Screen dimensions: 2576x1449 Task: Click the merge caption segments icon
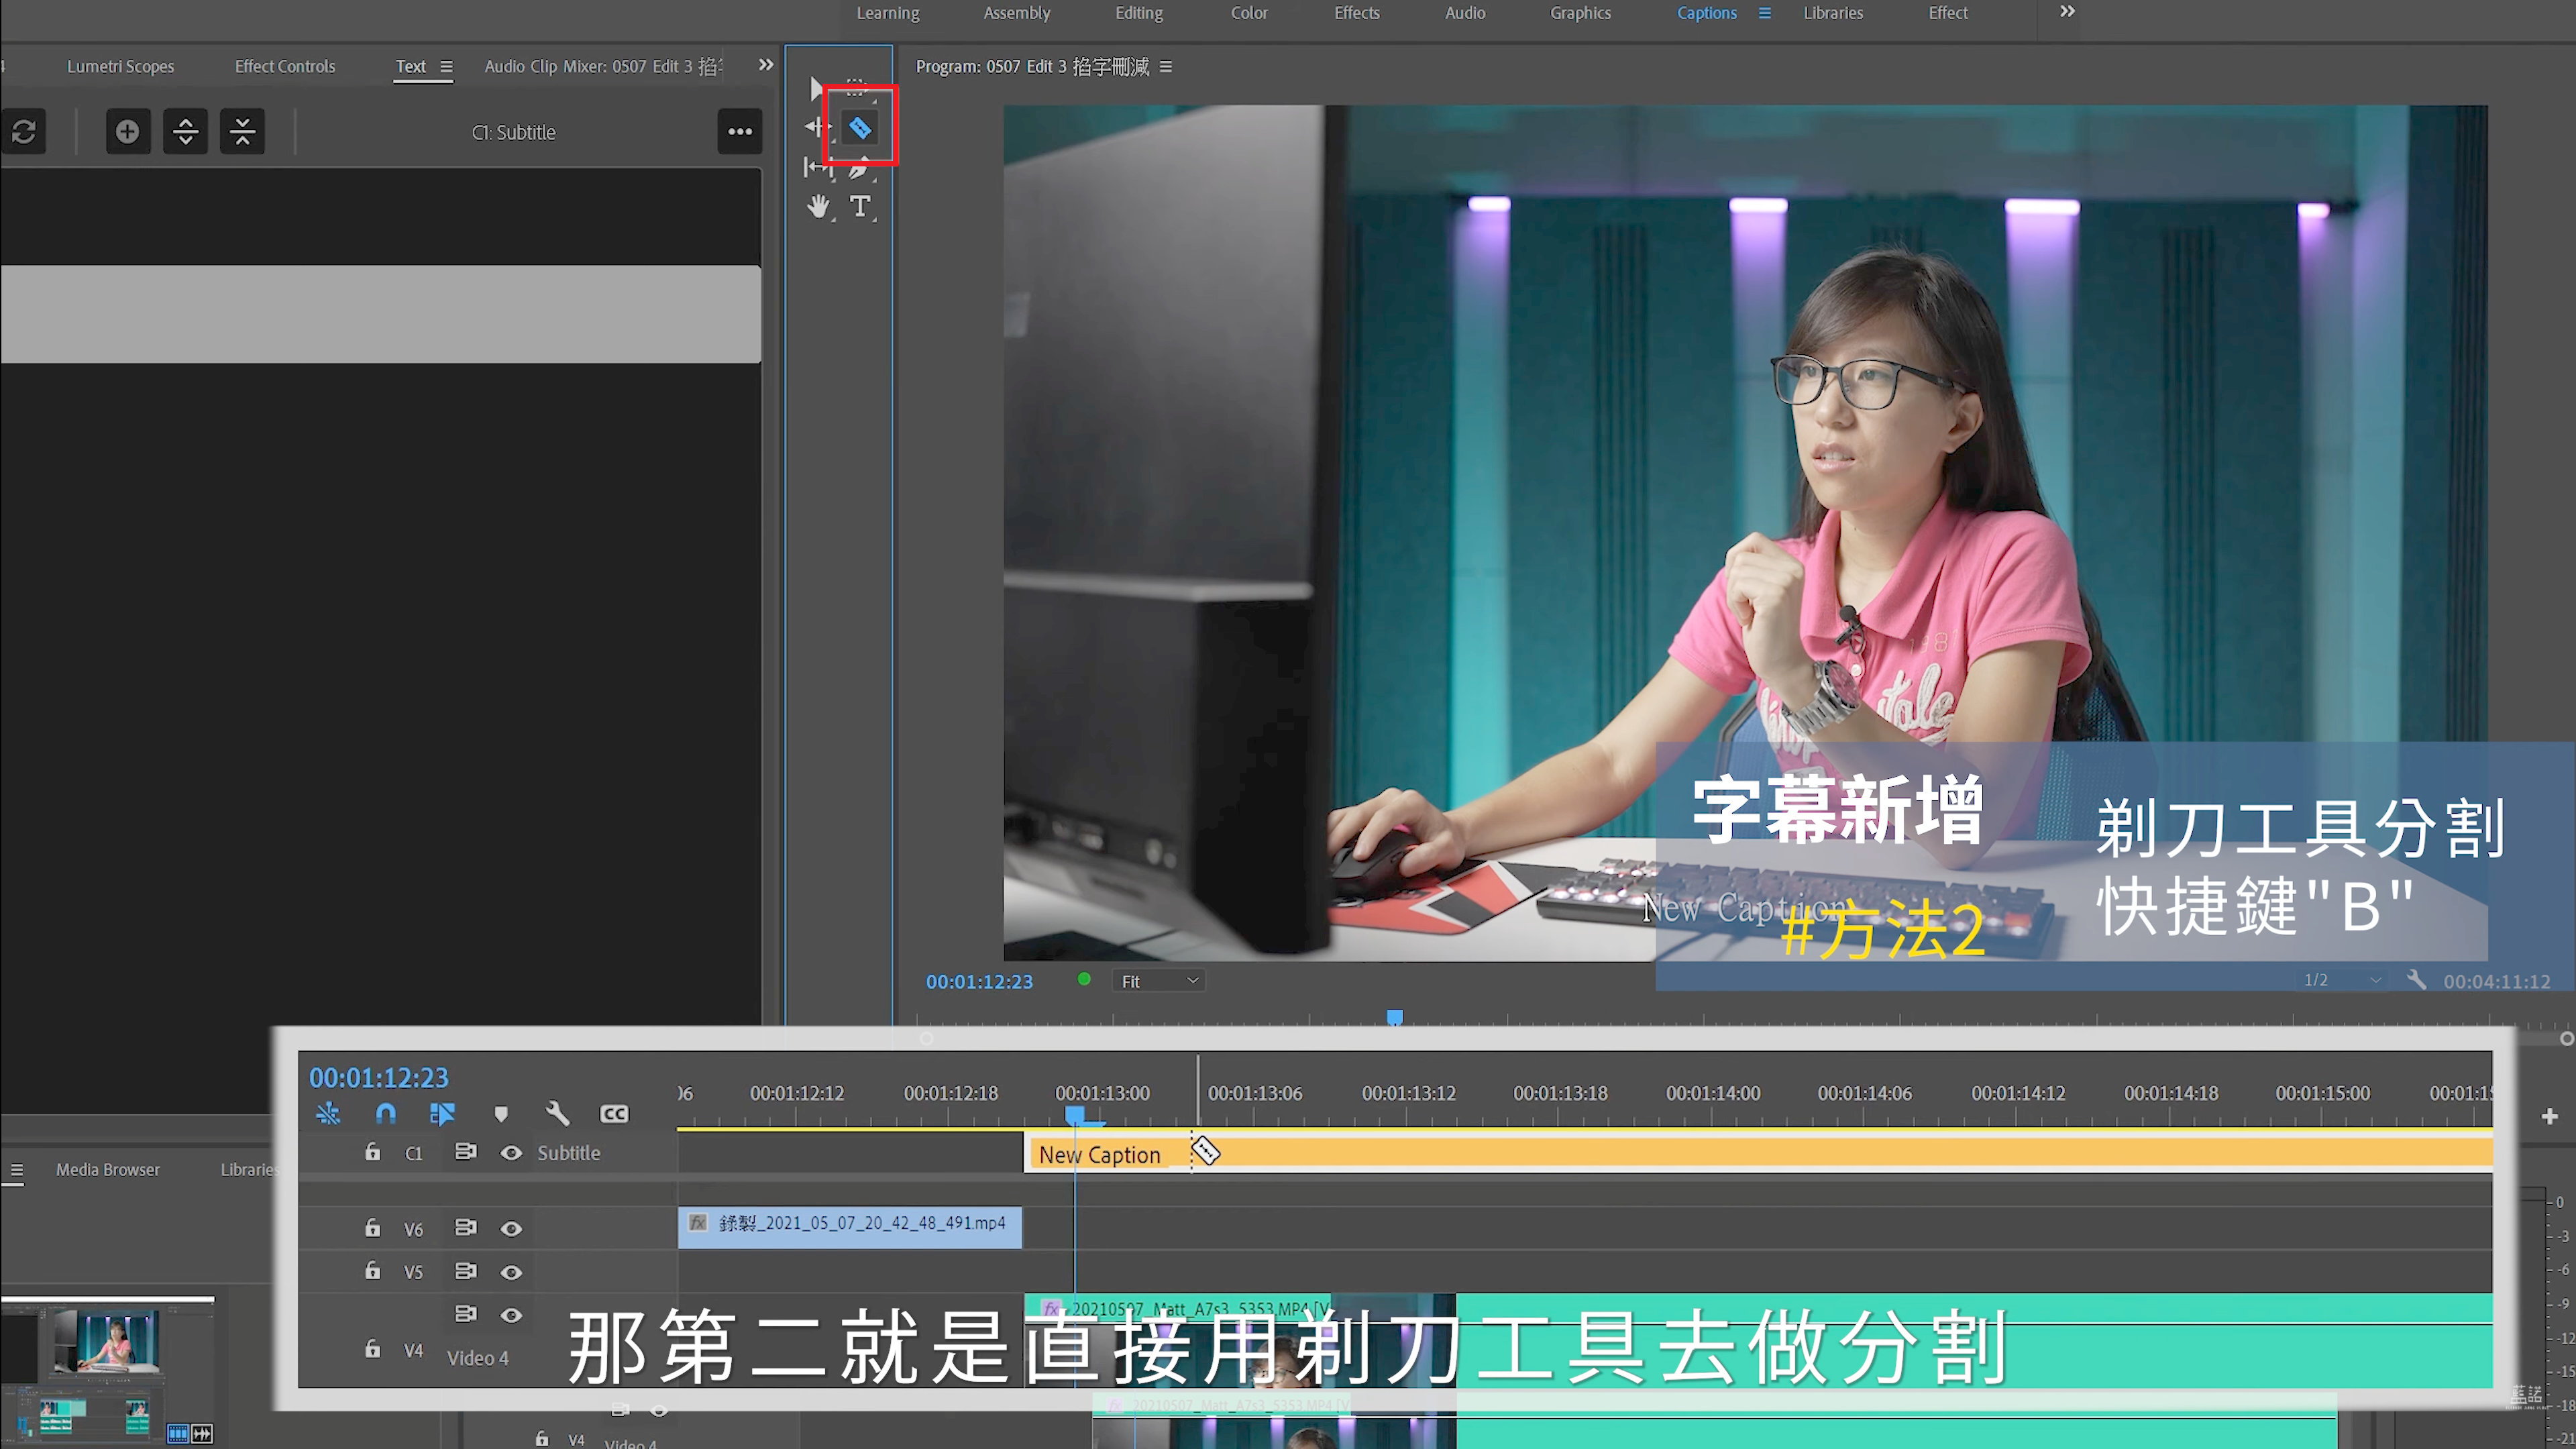(x=242, y=131)
